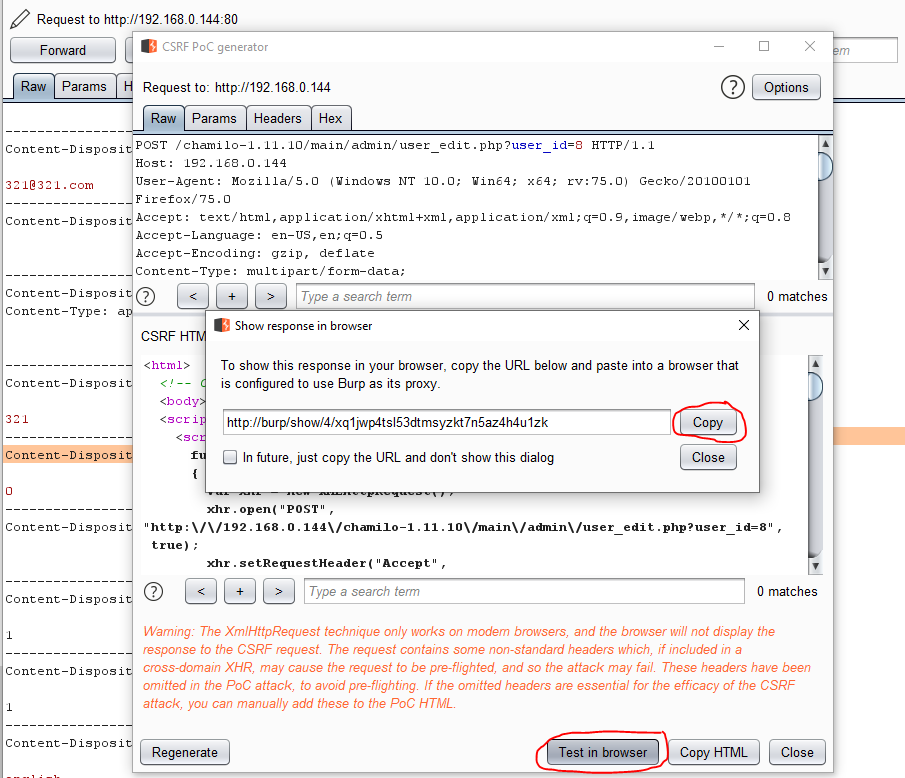
Task: Open the Hex tab in CSRF PoC generator
Action: coord(331,118)
